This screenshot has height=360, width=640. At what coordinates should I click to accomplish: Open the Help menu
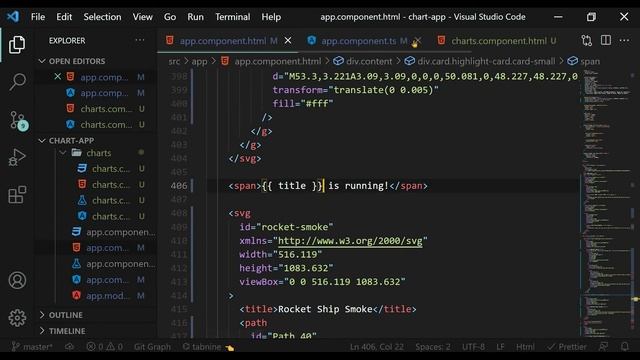tap(271, 17)
